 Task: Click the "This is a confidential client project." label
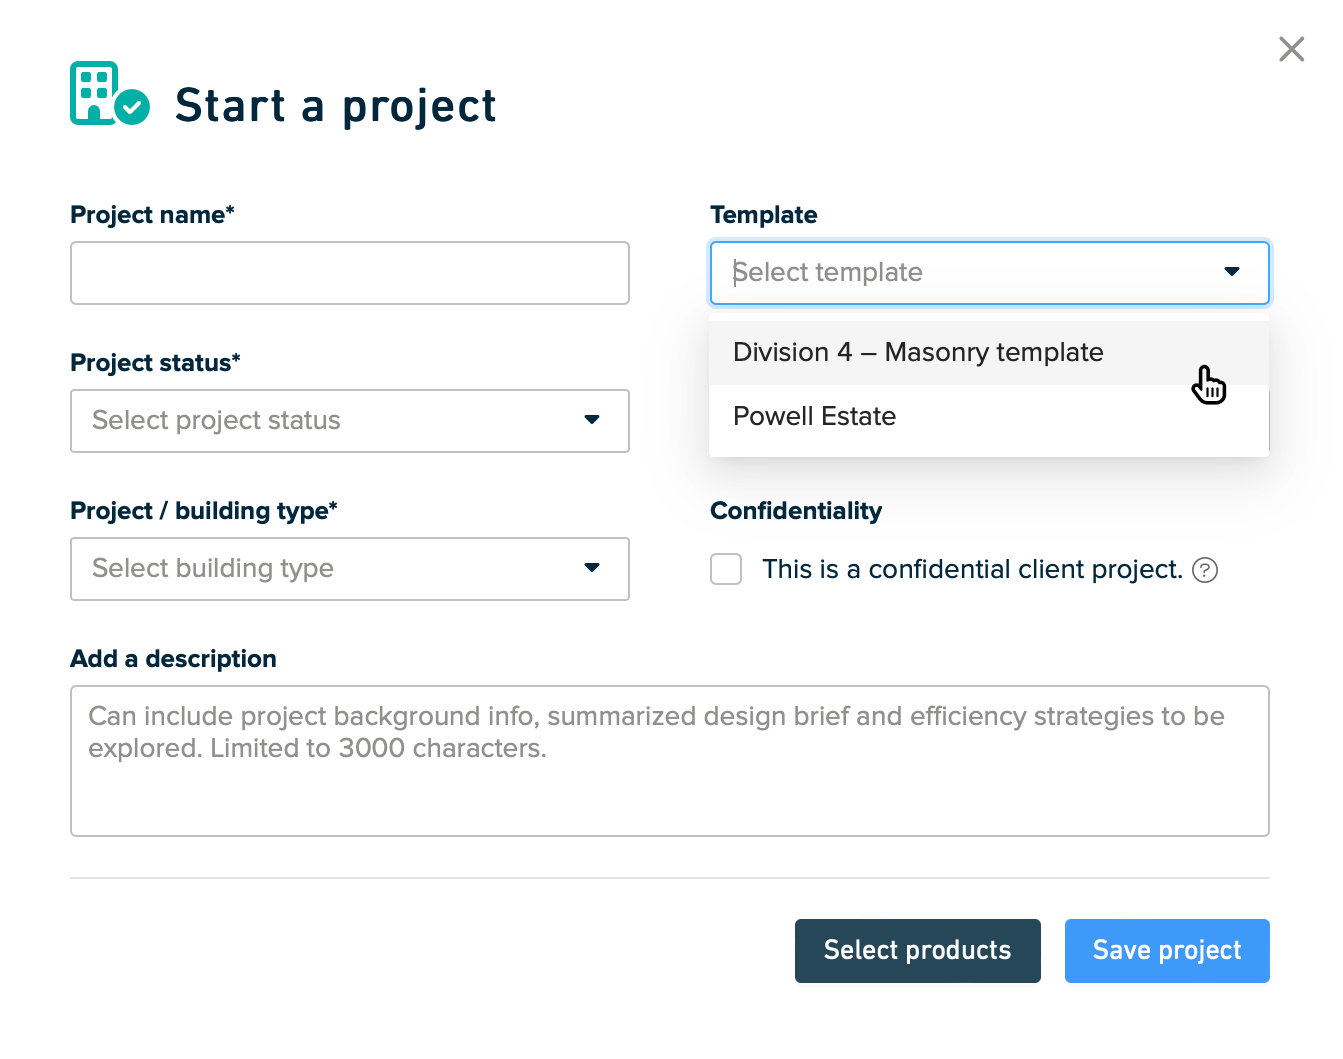(972, 569)
